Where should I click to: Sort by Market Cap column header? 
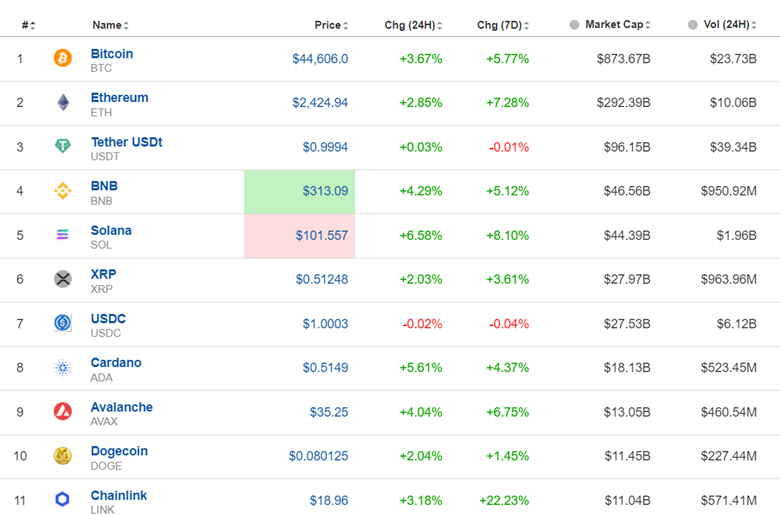(x=617, y=24)
